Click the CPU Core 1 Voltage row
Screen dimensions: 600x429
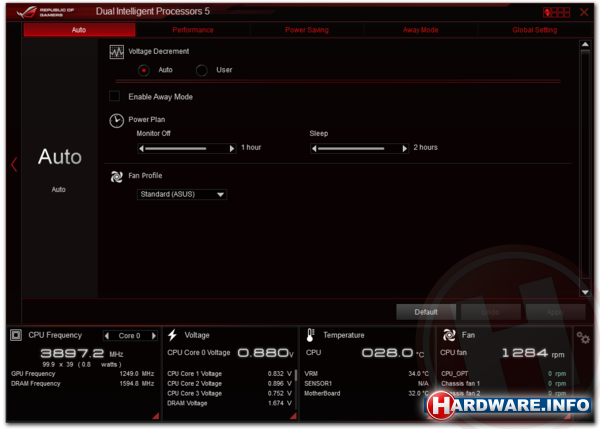(x=229, y=374)
